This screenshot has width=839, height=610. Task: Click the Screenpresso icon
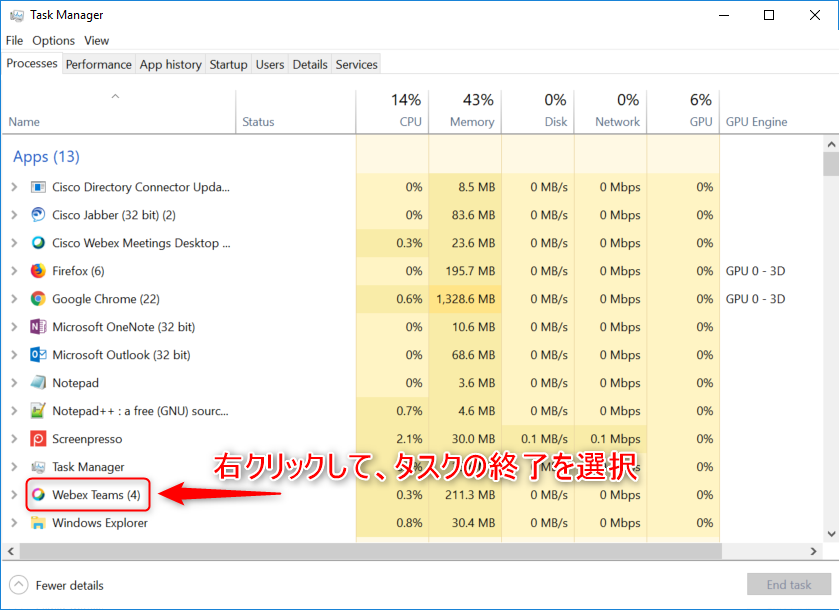pos(38,439)
